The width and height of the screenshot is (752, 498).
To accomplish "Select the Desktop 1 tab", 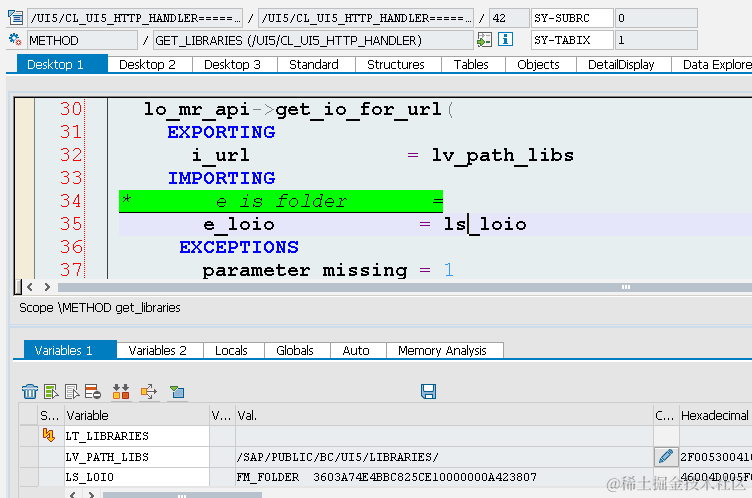I will [62, 64].
